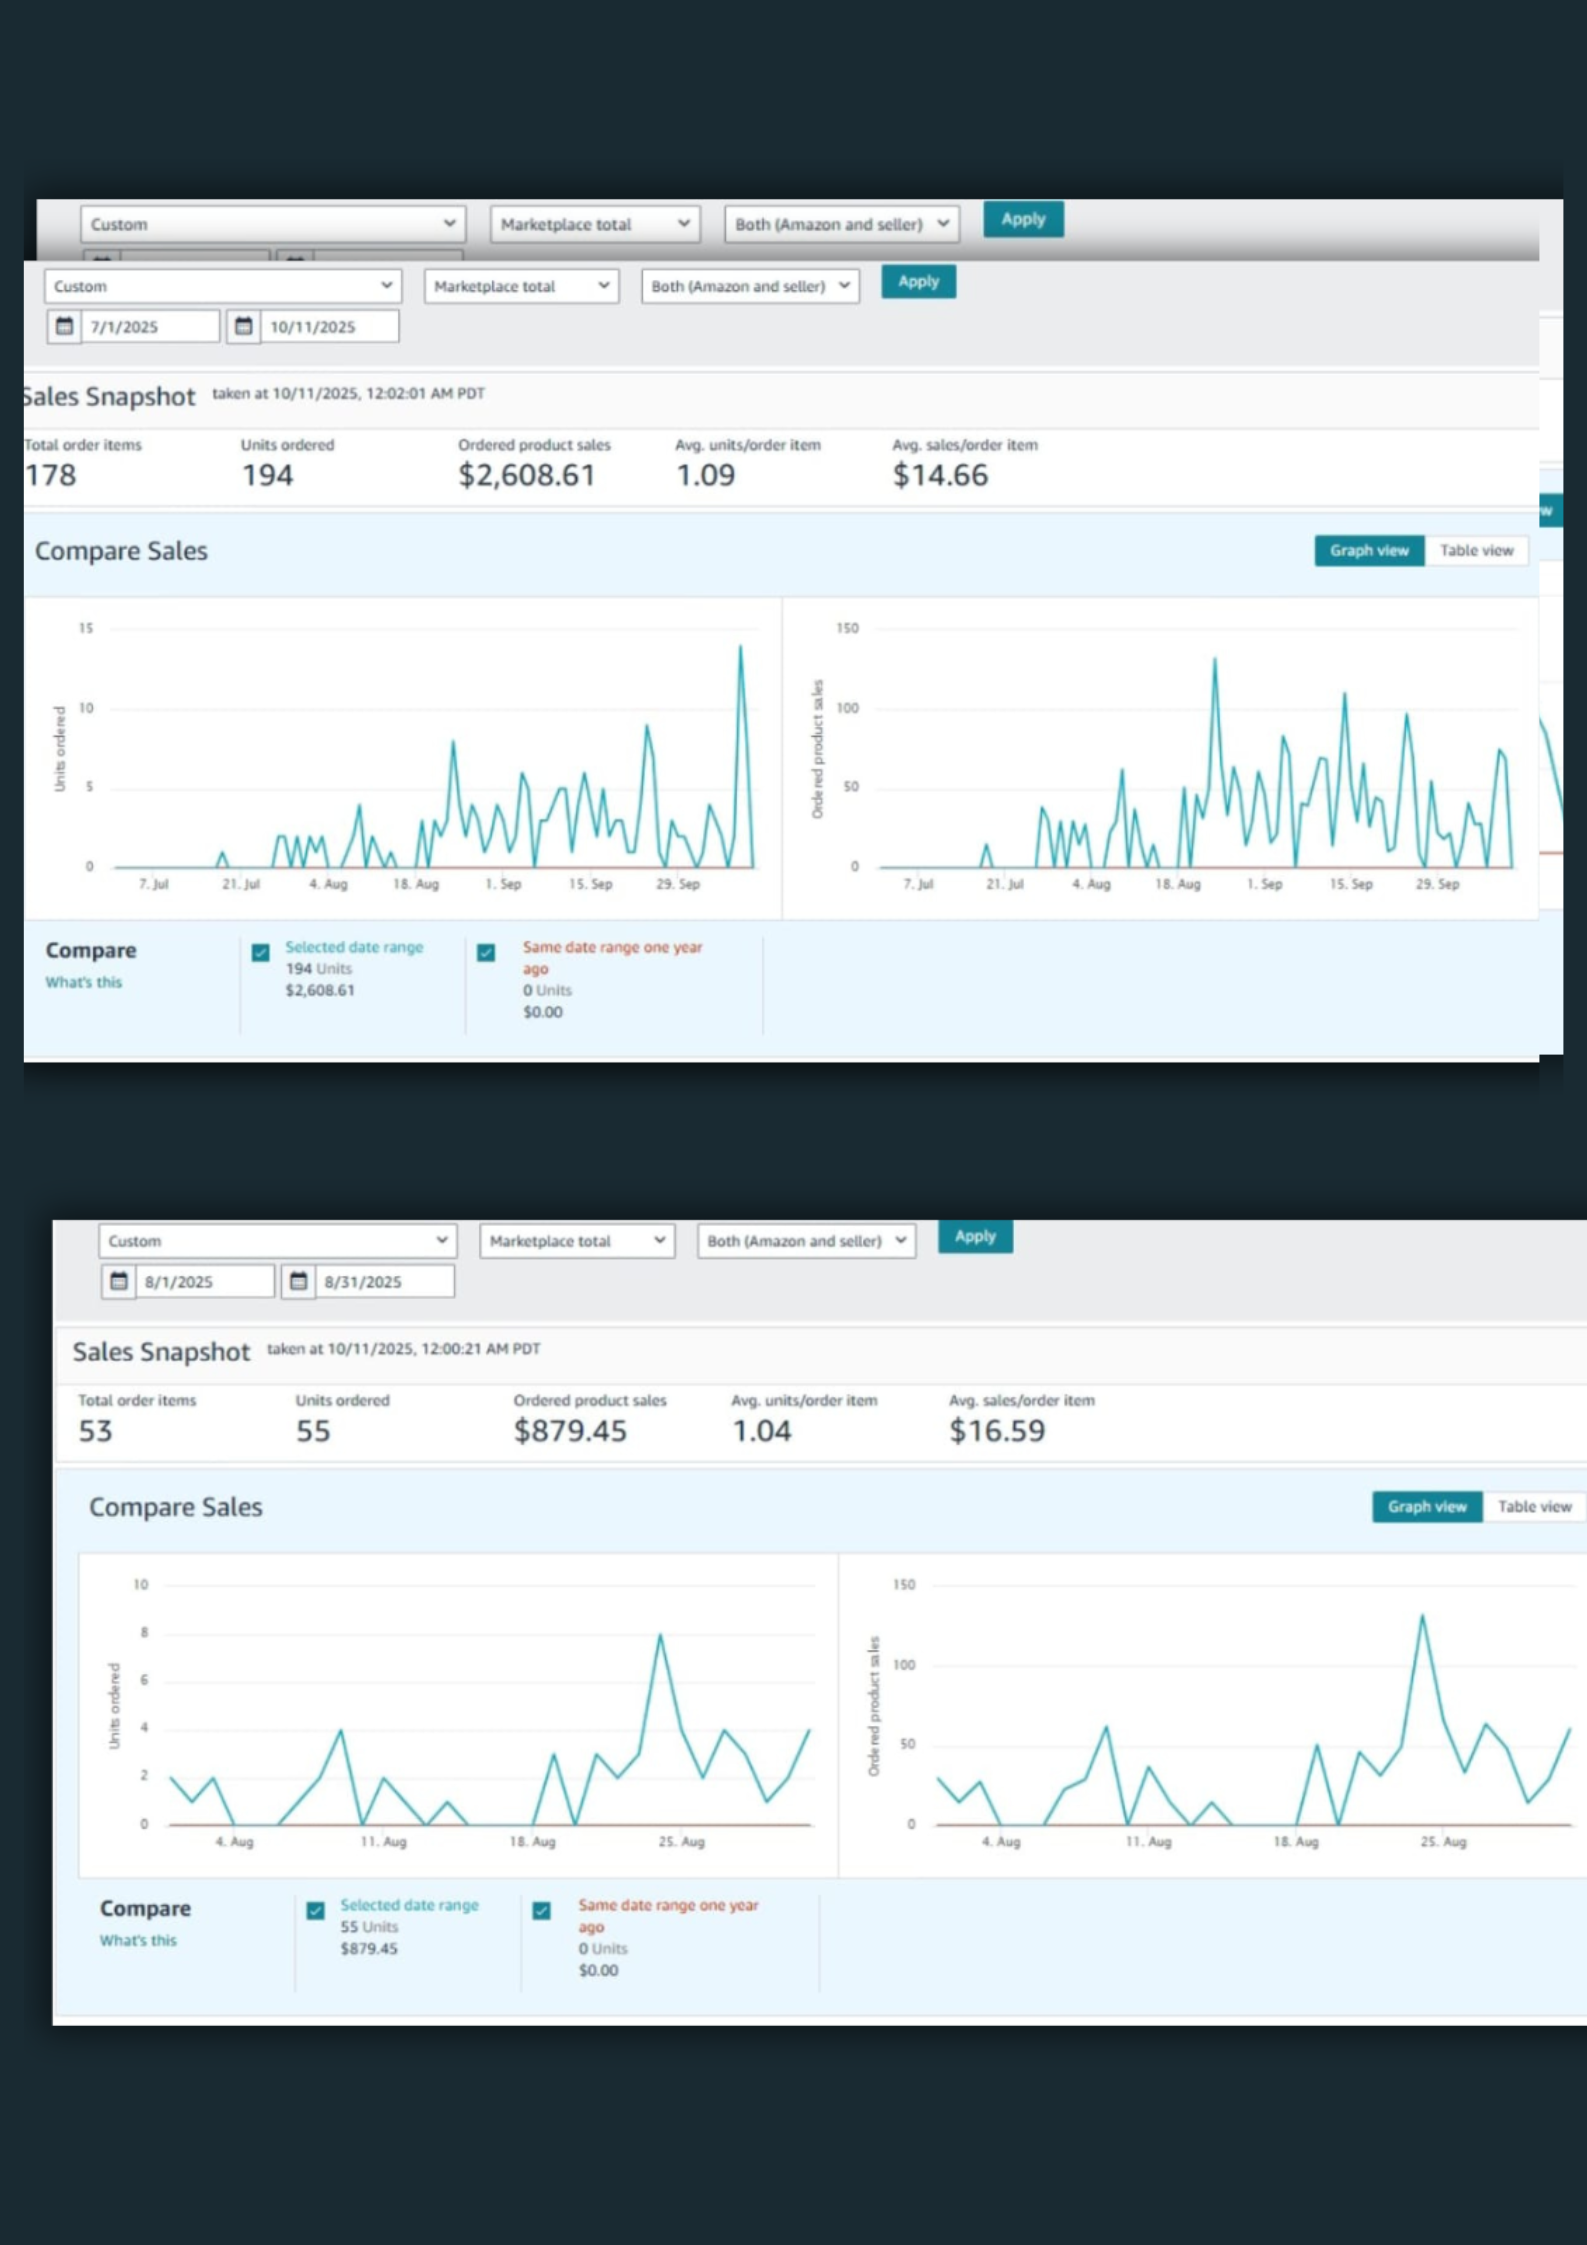1587x2245 pixels.
Task: Open Marketplace total dropdown above 8/31/2025 date
Action: coord(576,1241)
